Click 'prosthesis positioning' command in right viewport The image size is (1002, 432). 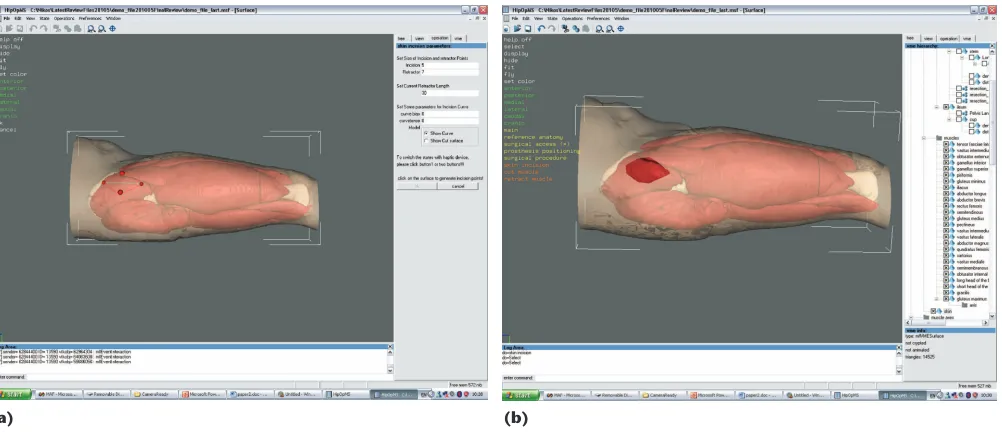pos(542,151)
